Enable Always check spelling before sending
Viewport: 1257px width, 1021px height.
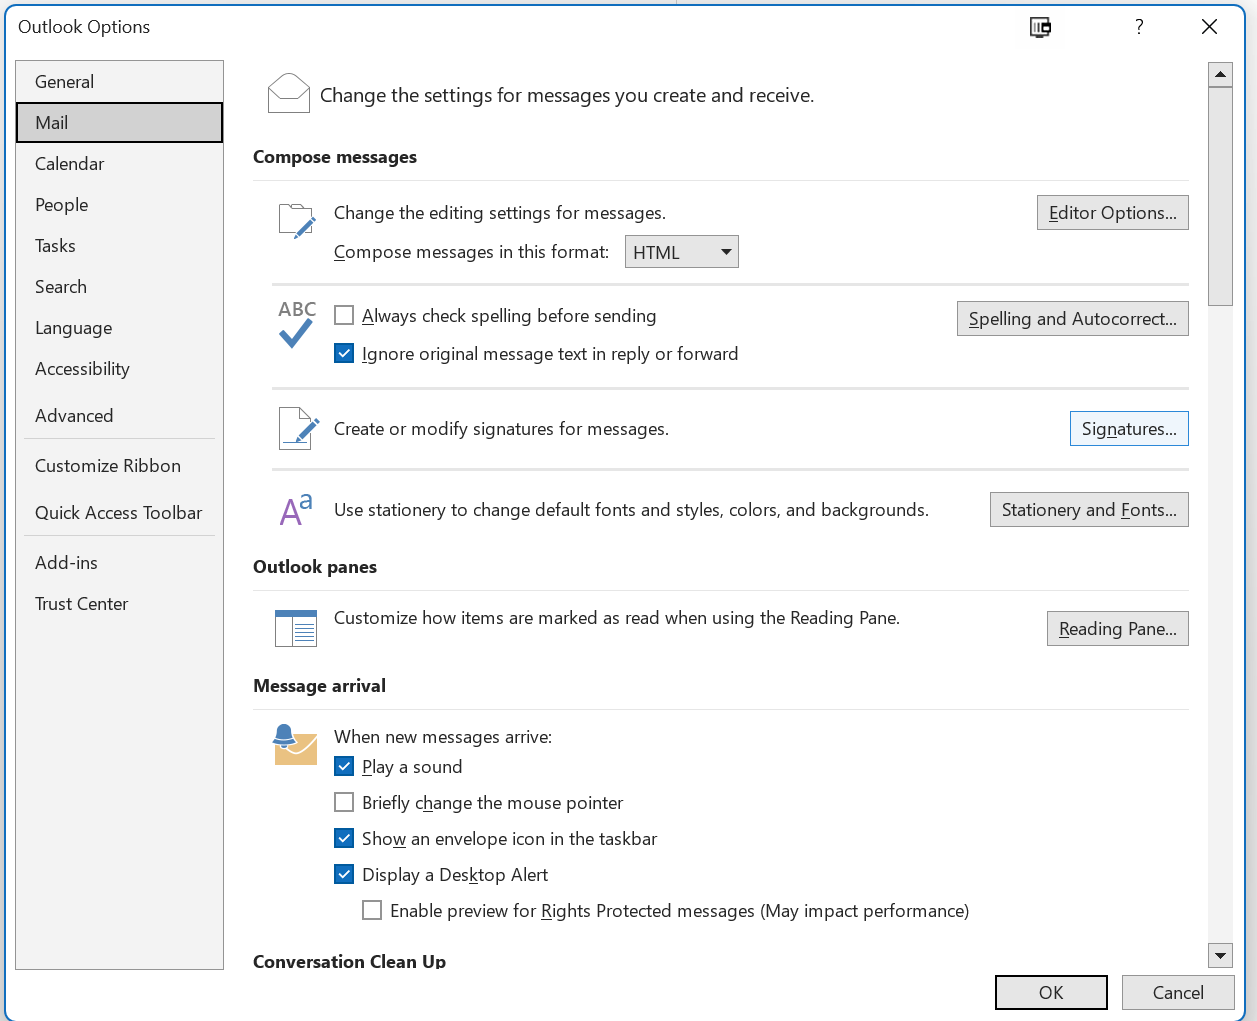point(344,316)
